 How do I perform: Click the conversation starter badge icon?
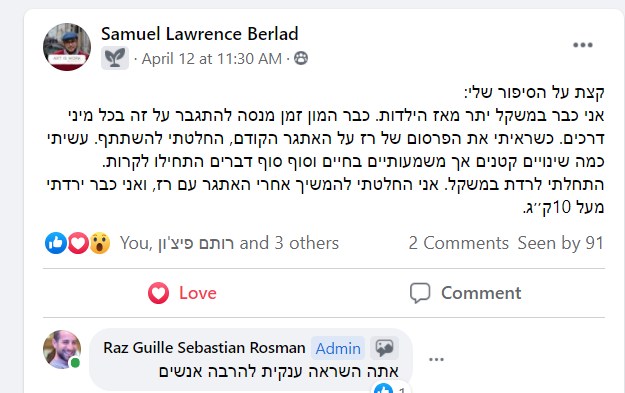(384, 348)
